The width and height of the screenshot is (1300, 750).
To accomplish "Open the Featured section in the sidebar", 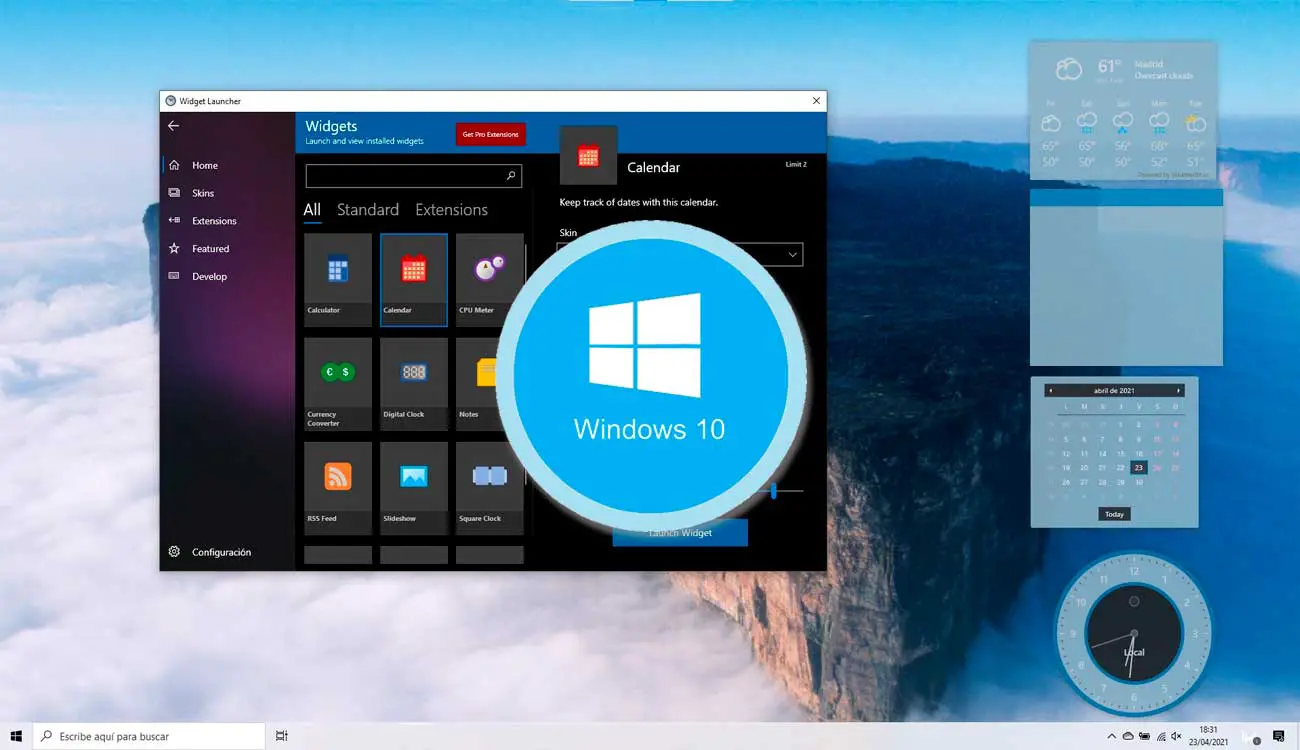I will pos(227,249).
